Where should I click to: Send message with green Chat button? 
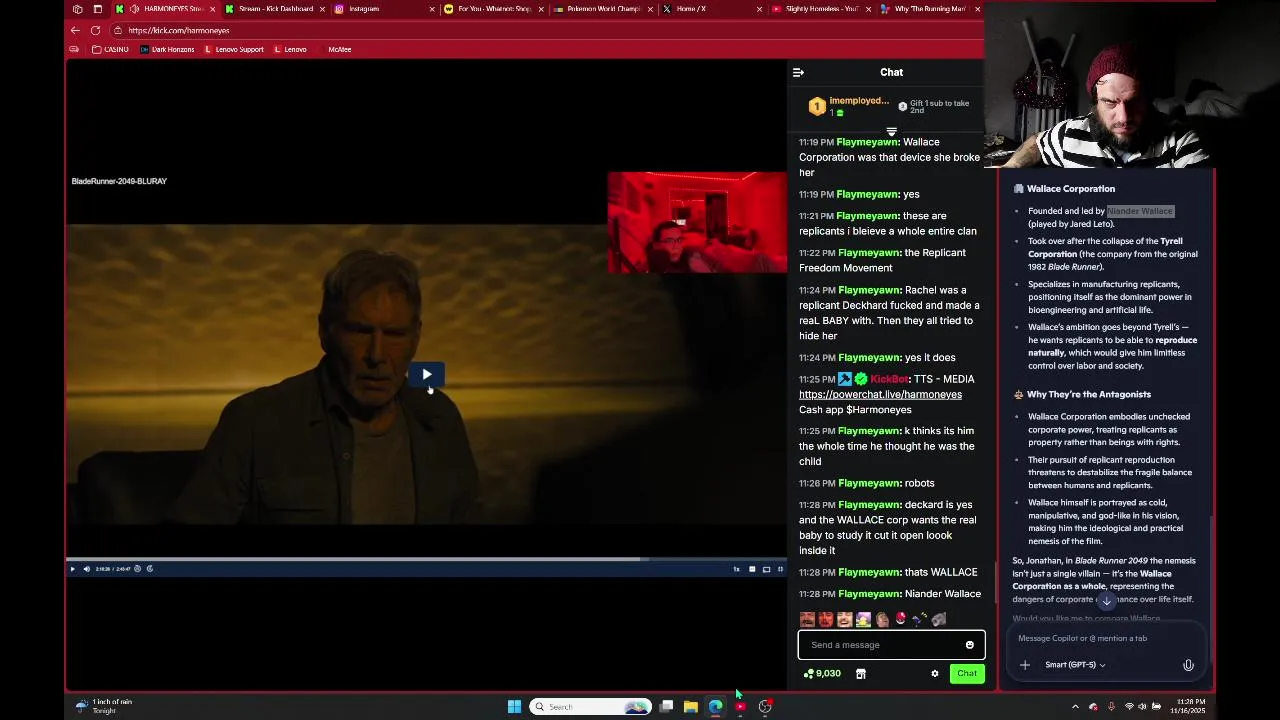click(x=966, y=673)
